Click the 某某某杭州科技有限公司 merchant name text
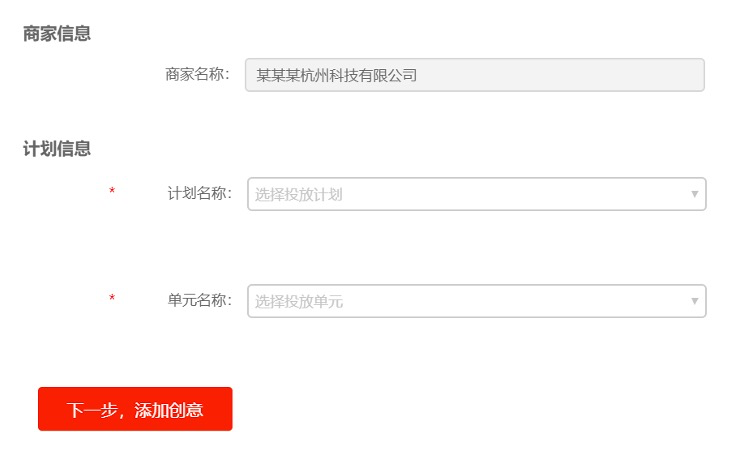 [x=336, y=75]
